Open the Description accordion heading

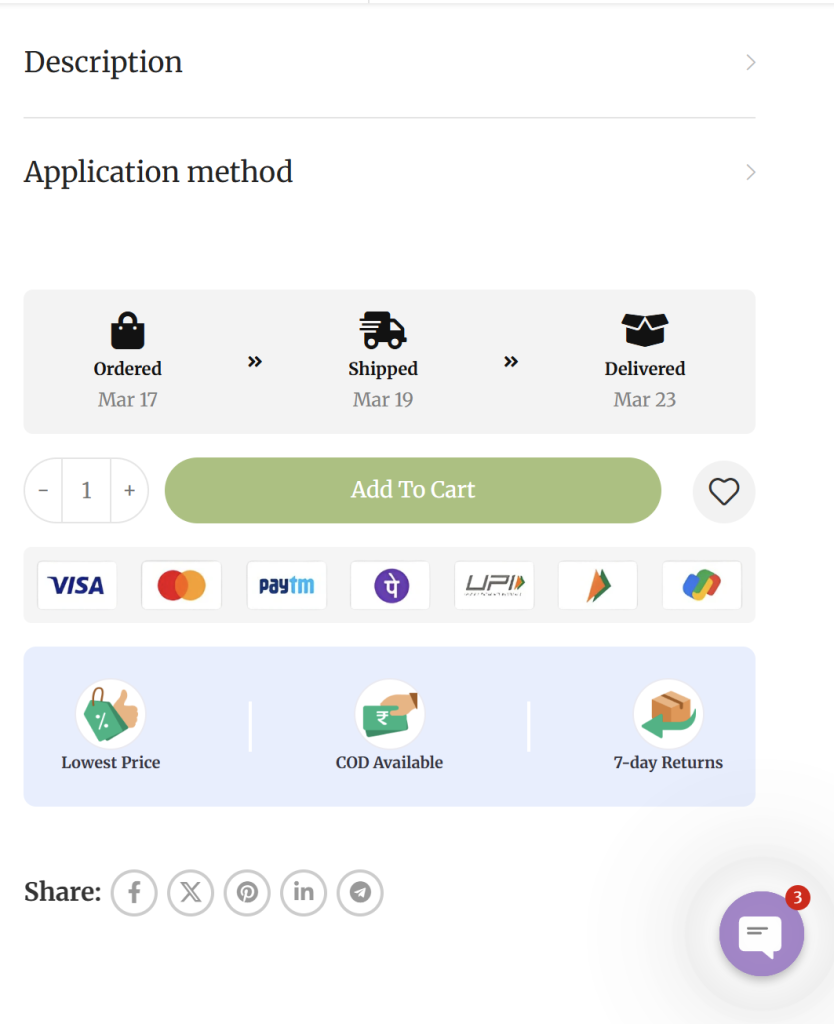click(103, 63)
